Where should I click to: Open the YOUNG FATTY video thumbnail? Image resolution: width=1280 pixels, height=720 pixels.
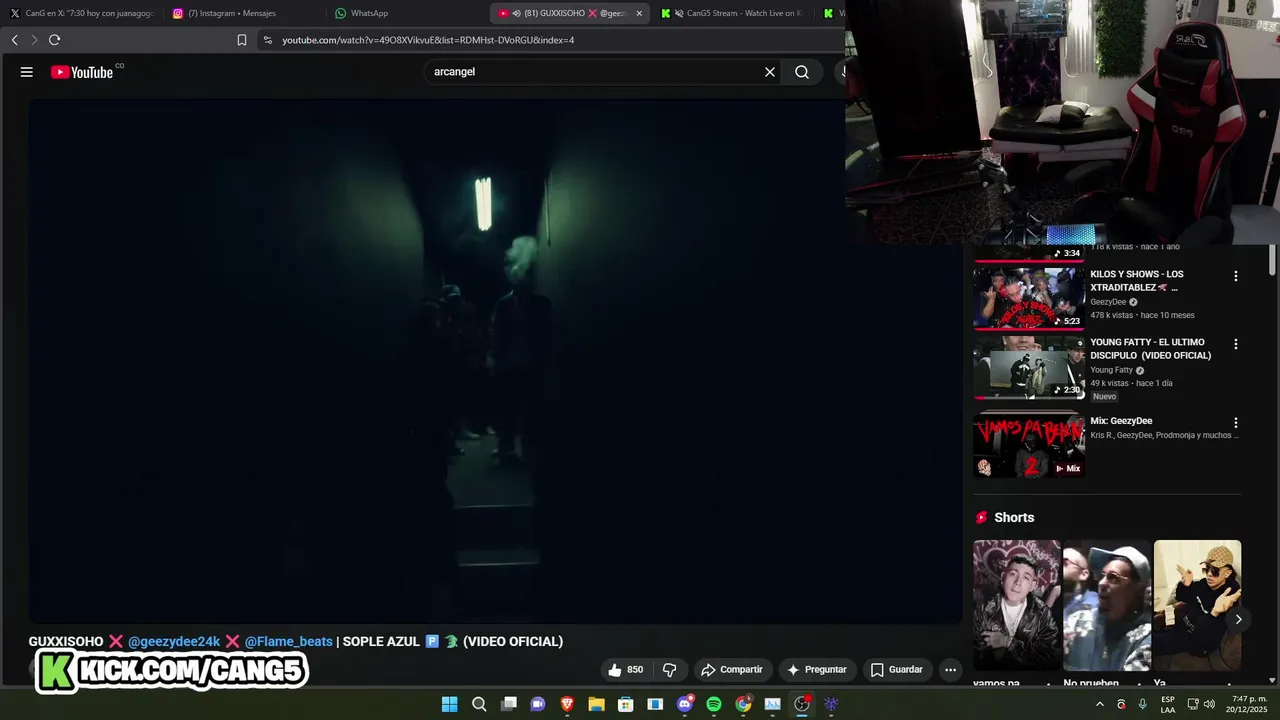pyautogui.click(x=1029, y=367)
